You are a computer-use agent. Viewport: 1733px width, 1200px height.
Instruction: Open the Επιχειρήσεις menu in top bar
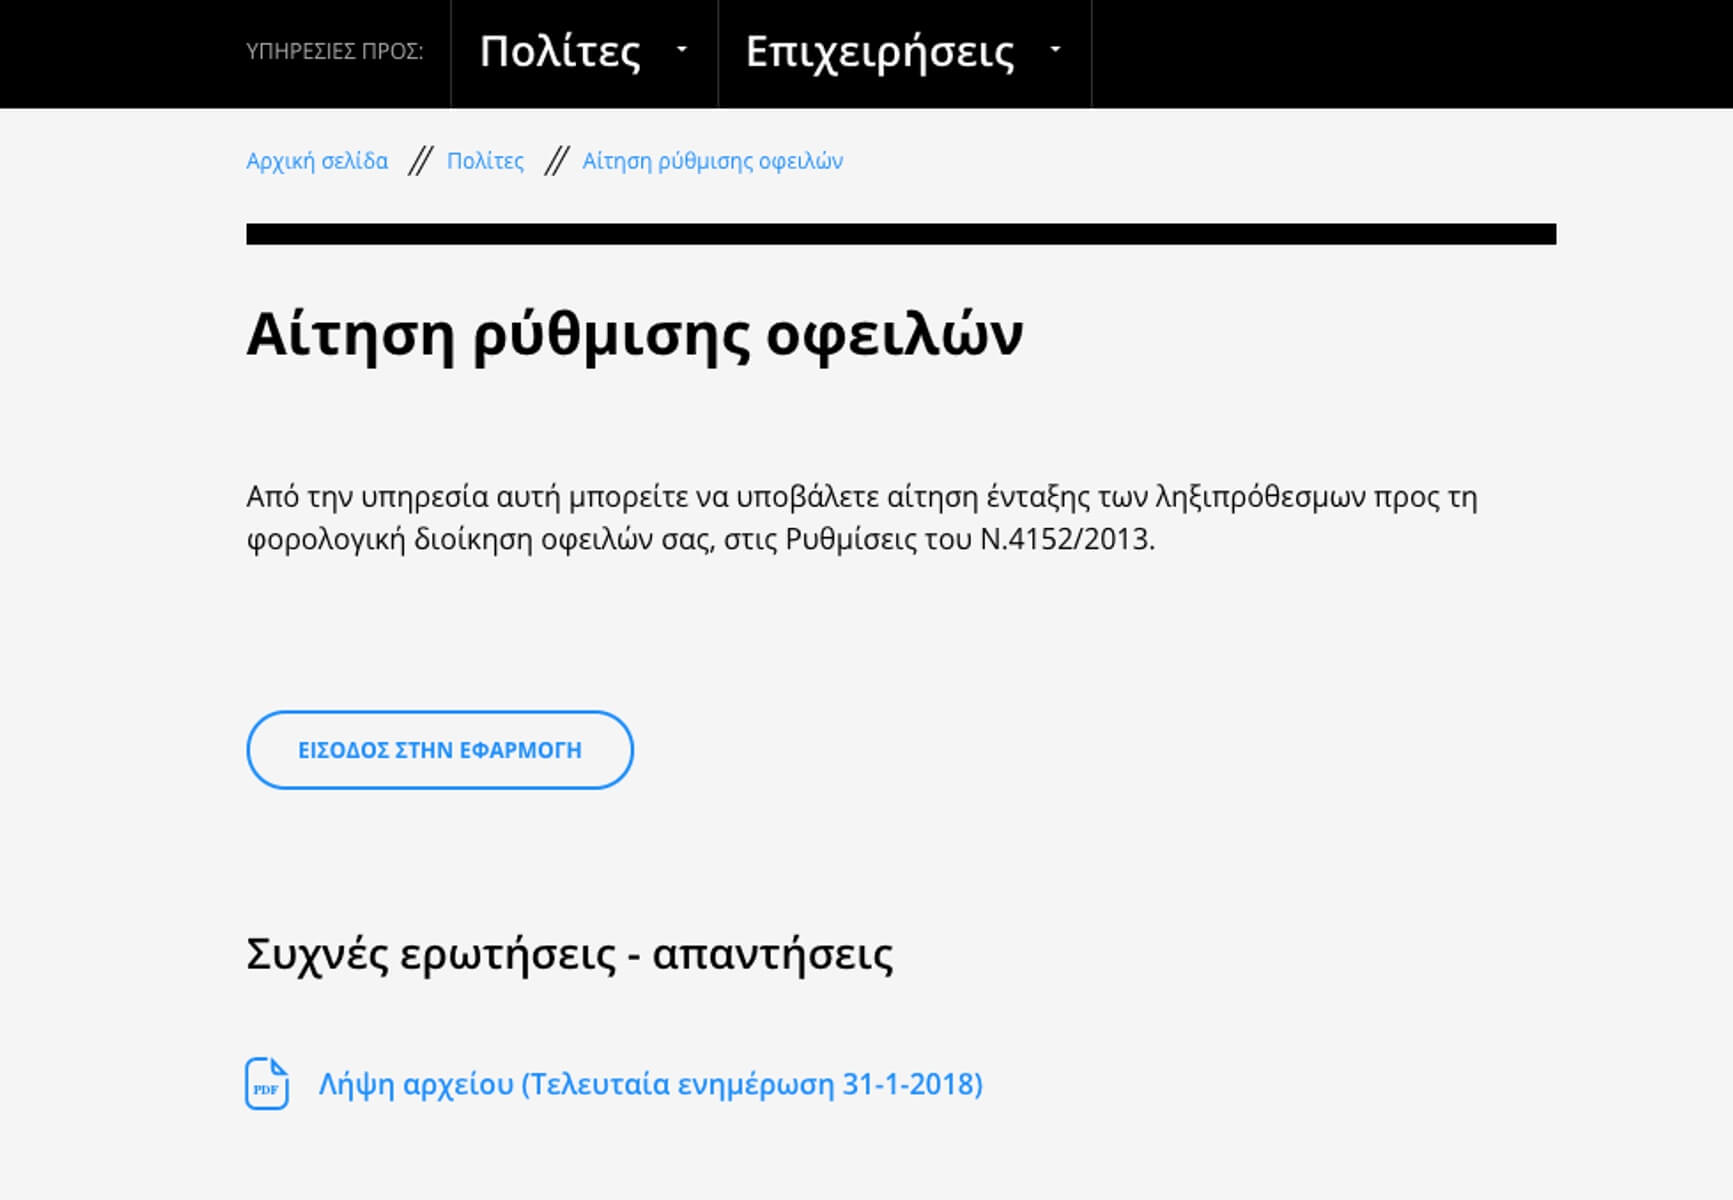879,52
